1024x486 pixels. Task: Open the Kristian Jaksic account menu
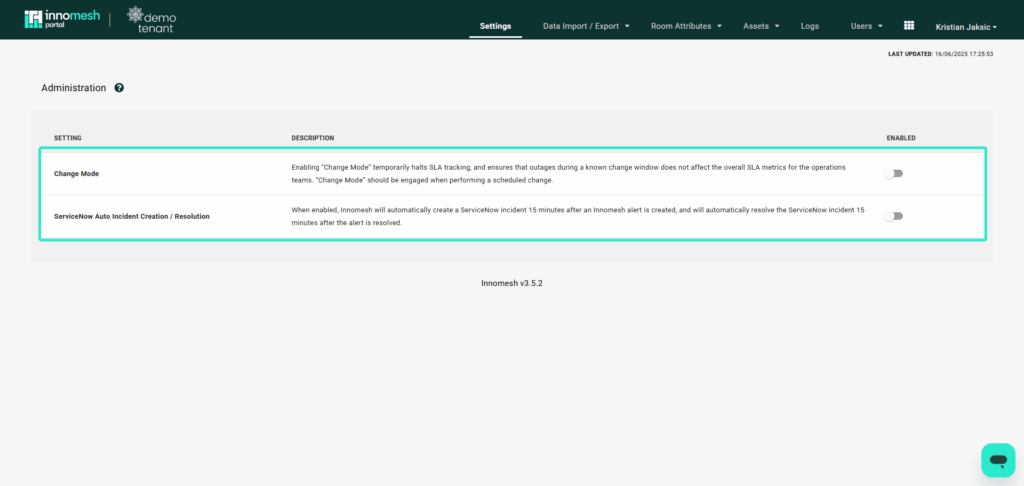966,27
